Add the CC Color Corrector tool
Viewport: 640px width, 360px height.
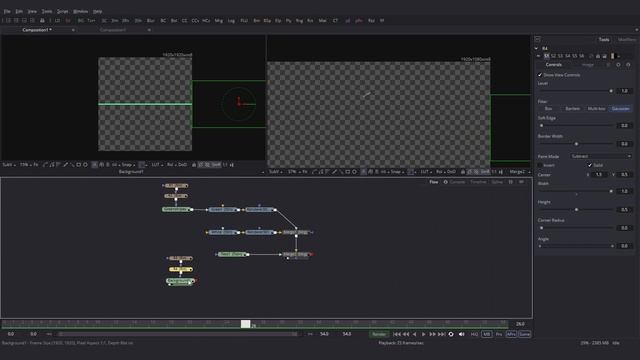click(x=184, y=20)
